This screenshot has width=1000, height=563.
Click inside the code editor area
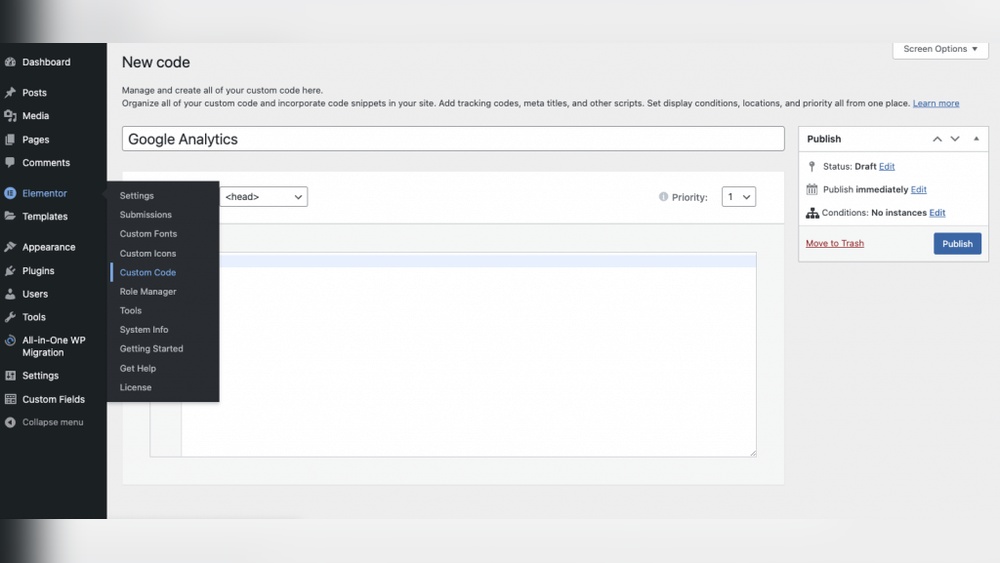tap(469, 355)
